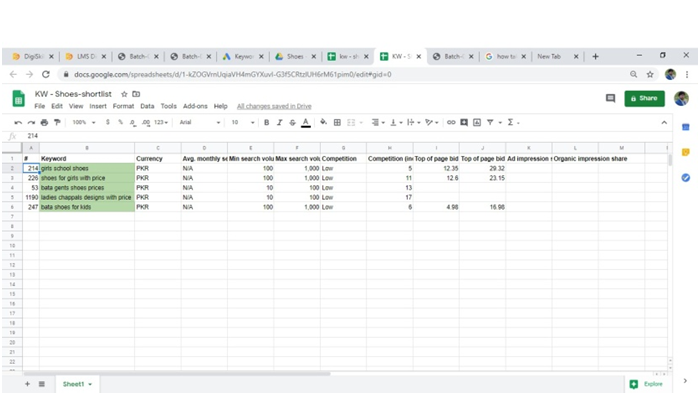Screen dimensions: 700x395
Task: Open the Arial font dropdown
Action: click(200, 122)
